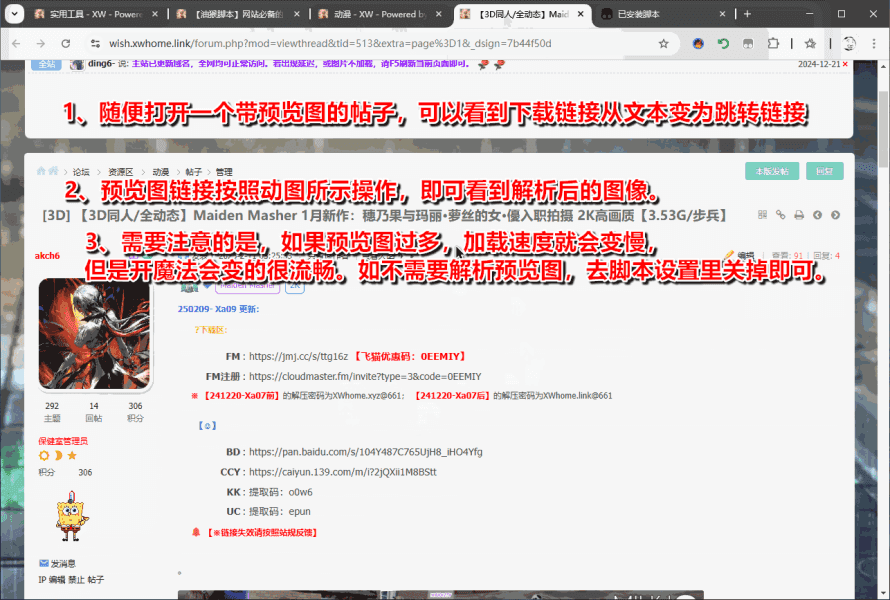890x600 pixels.
Task: Select the 提取码 o0w6 text for KK
Action: point(280,492)
